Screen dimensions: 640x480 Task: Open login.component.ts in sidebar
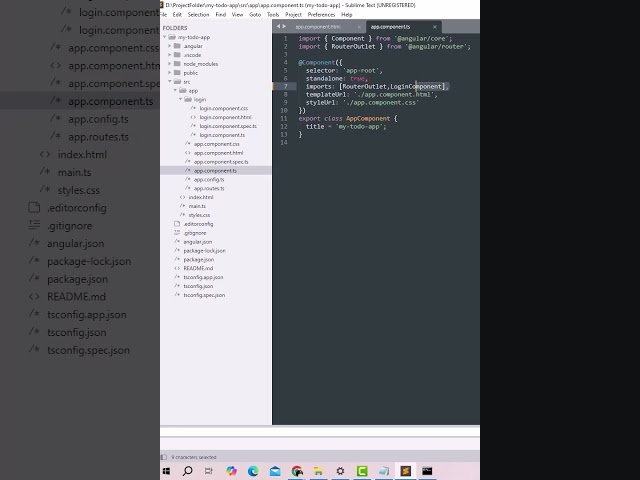[222, 135]
